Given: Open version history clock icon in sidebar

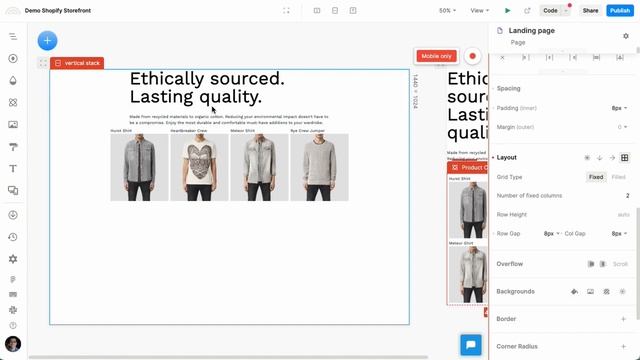Looking at the screenshot, I should [13, 237].
